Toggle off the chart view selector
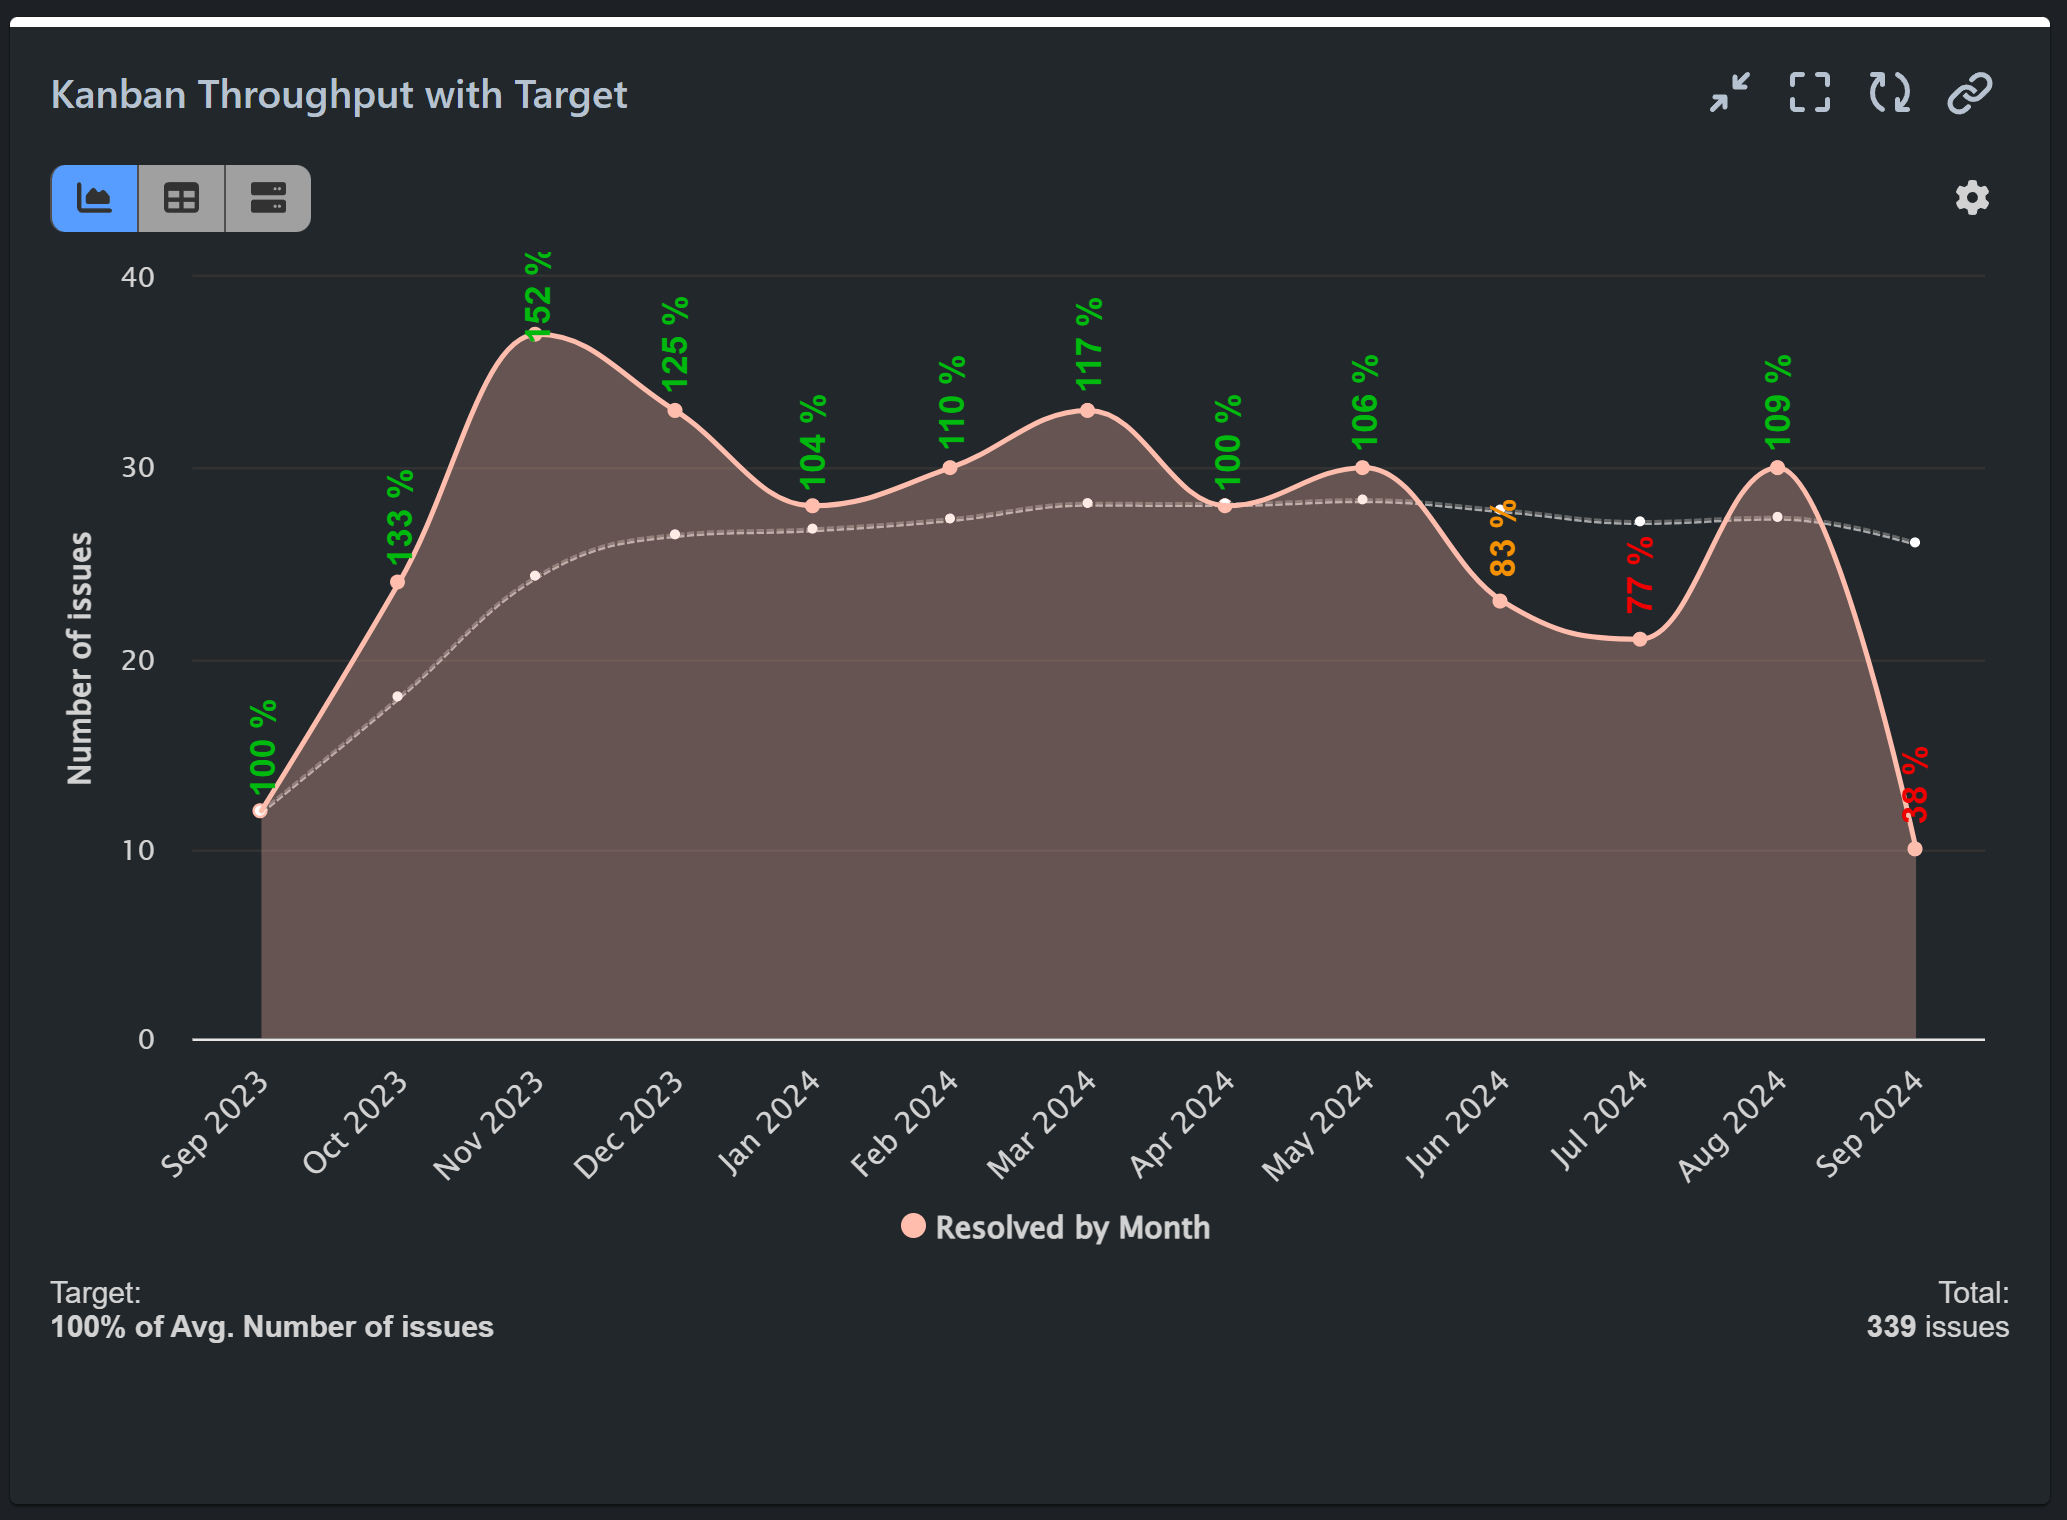Viewport: 2067px width, 1520px height. tap(94, 198)
